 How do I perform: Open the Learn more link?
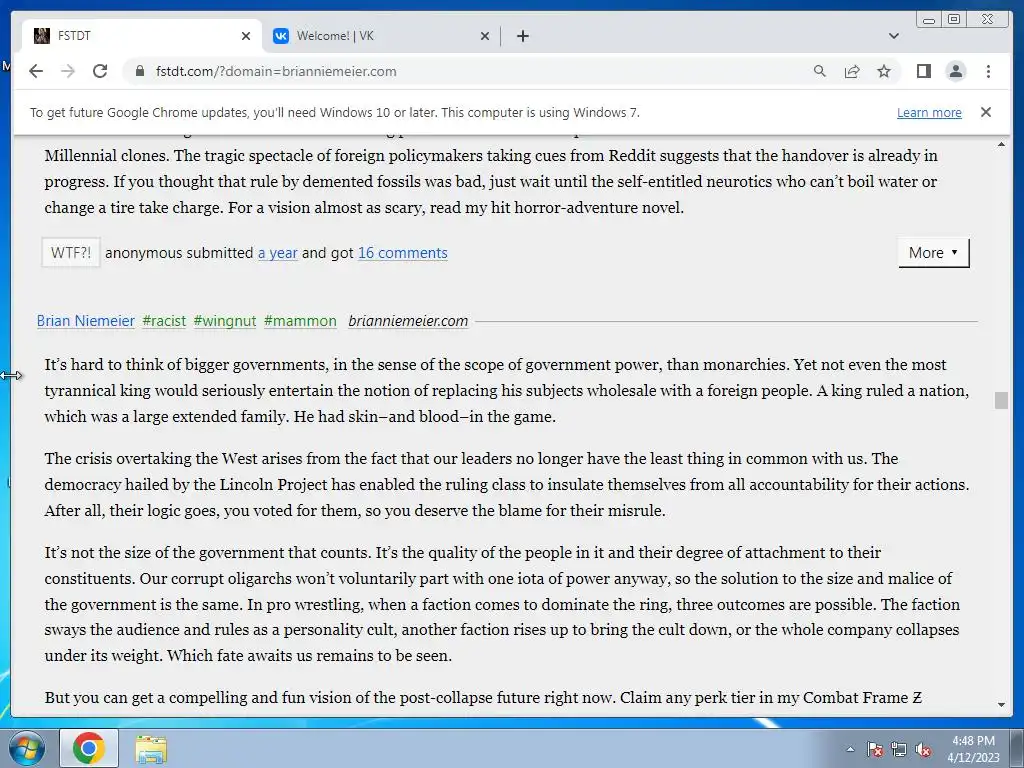[929, 112]
